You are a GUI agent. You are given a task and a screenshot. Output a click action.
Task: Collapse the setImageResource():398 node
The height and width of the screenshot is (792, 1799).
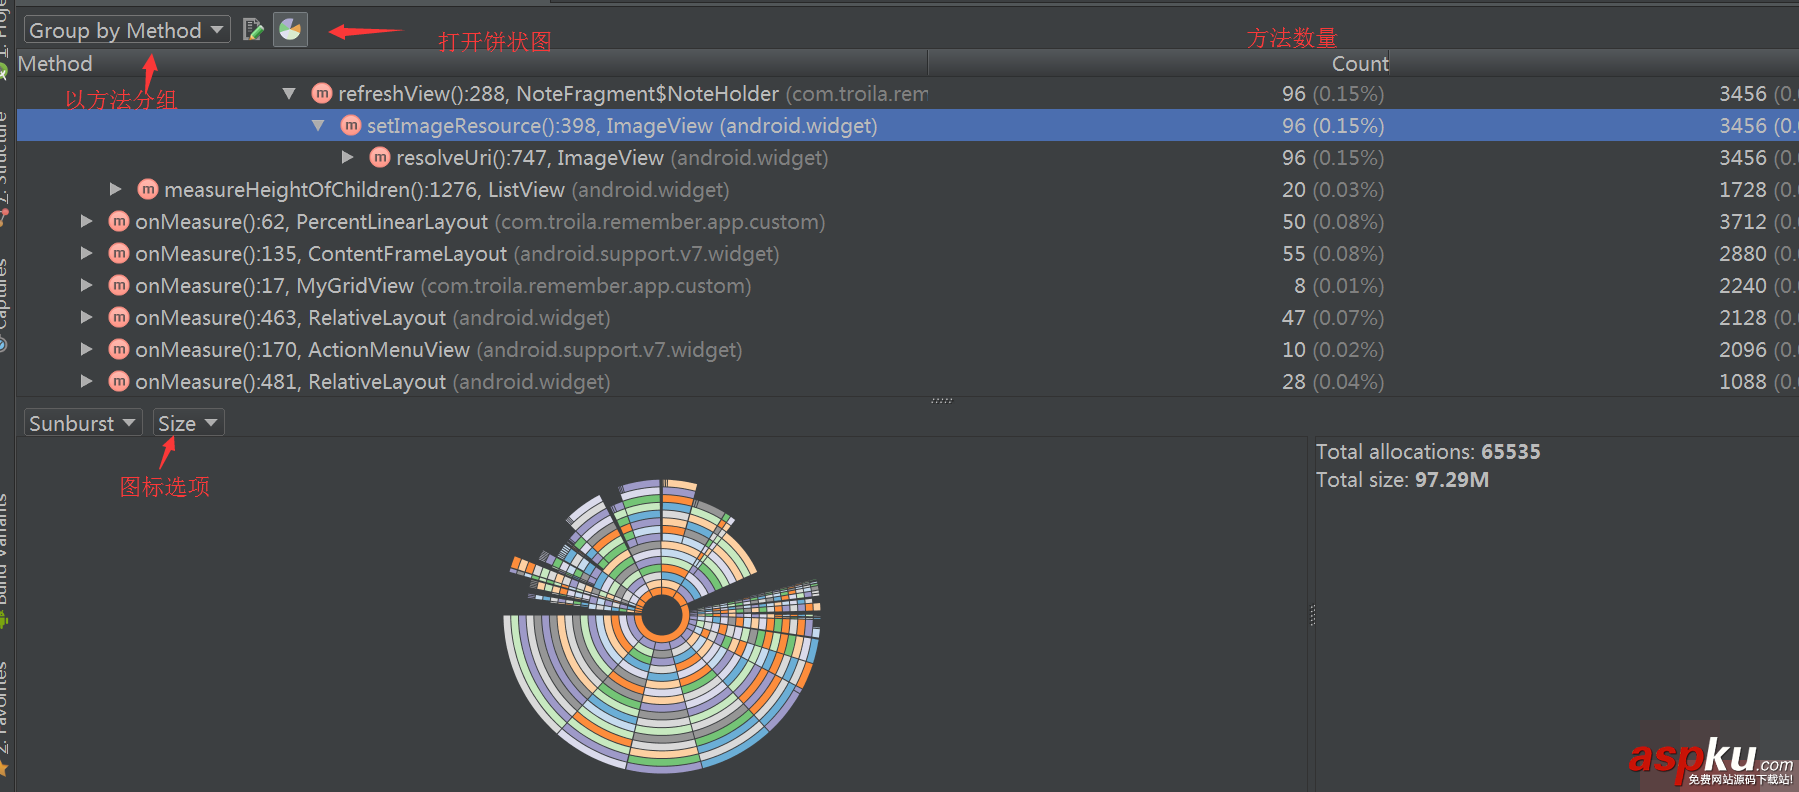point(318,126)
